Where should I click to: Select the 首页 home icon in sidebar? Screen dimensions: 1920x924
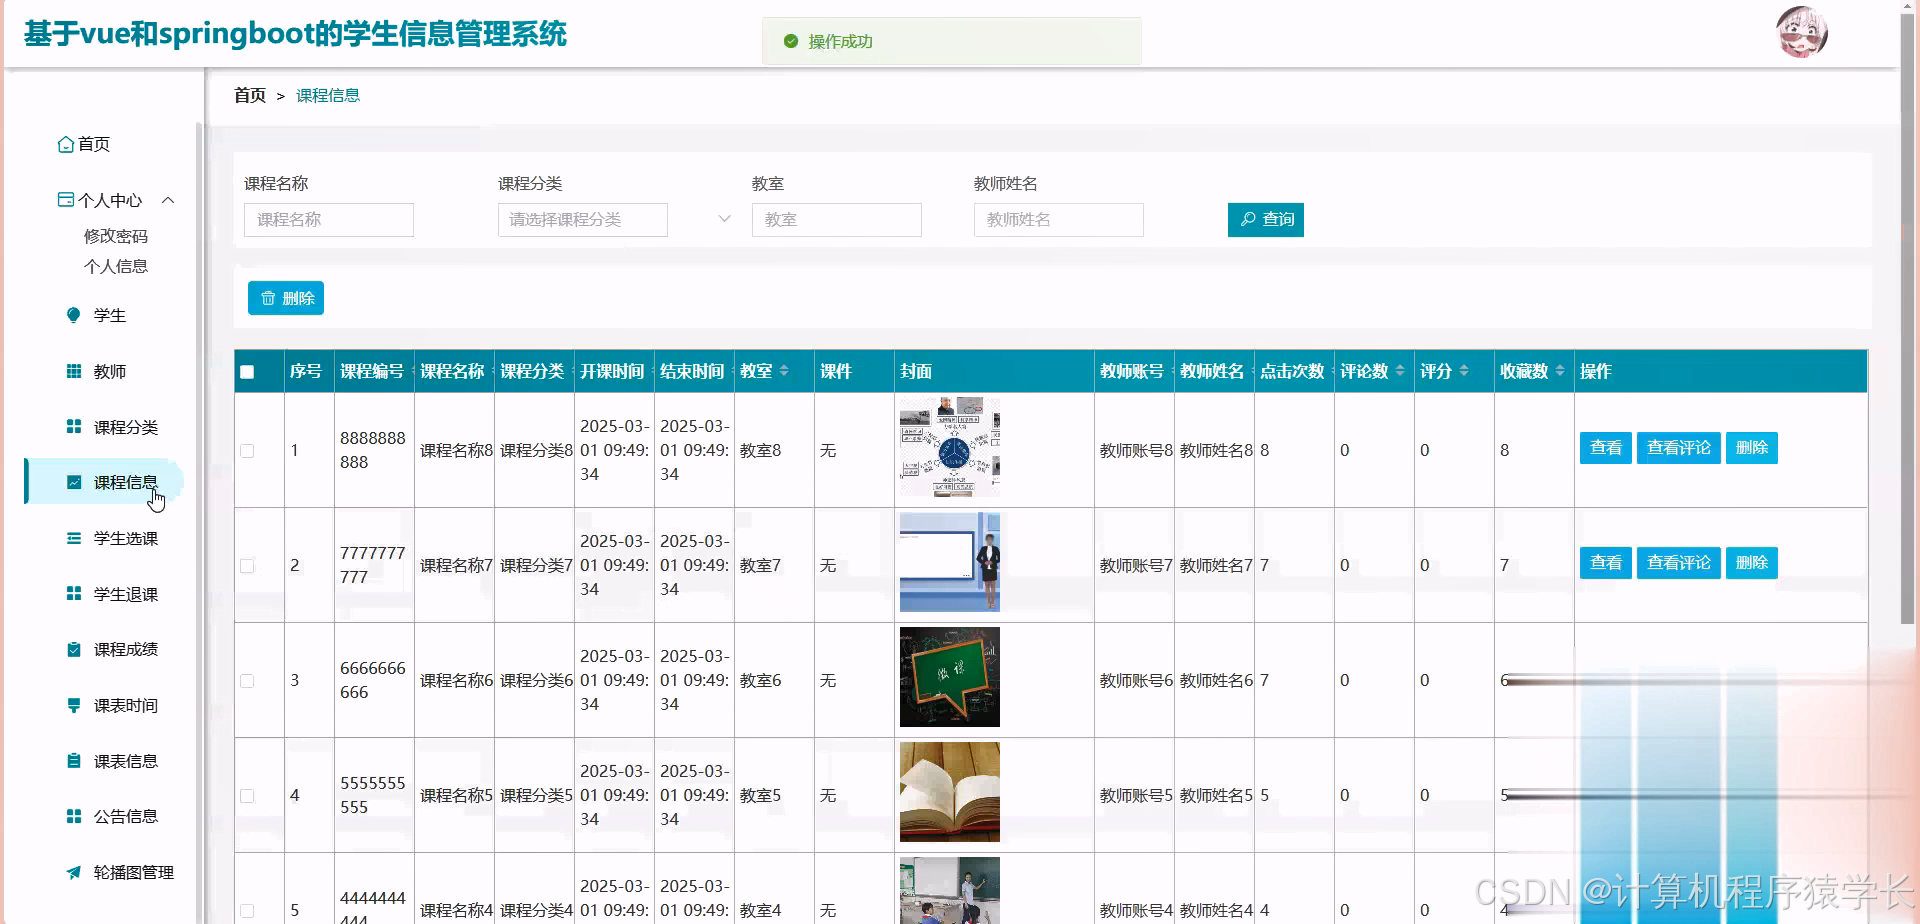[66, 143]
